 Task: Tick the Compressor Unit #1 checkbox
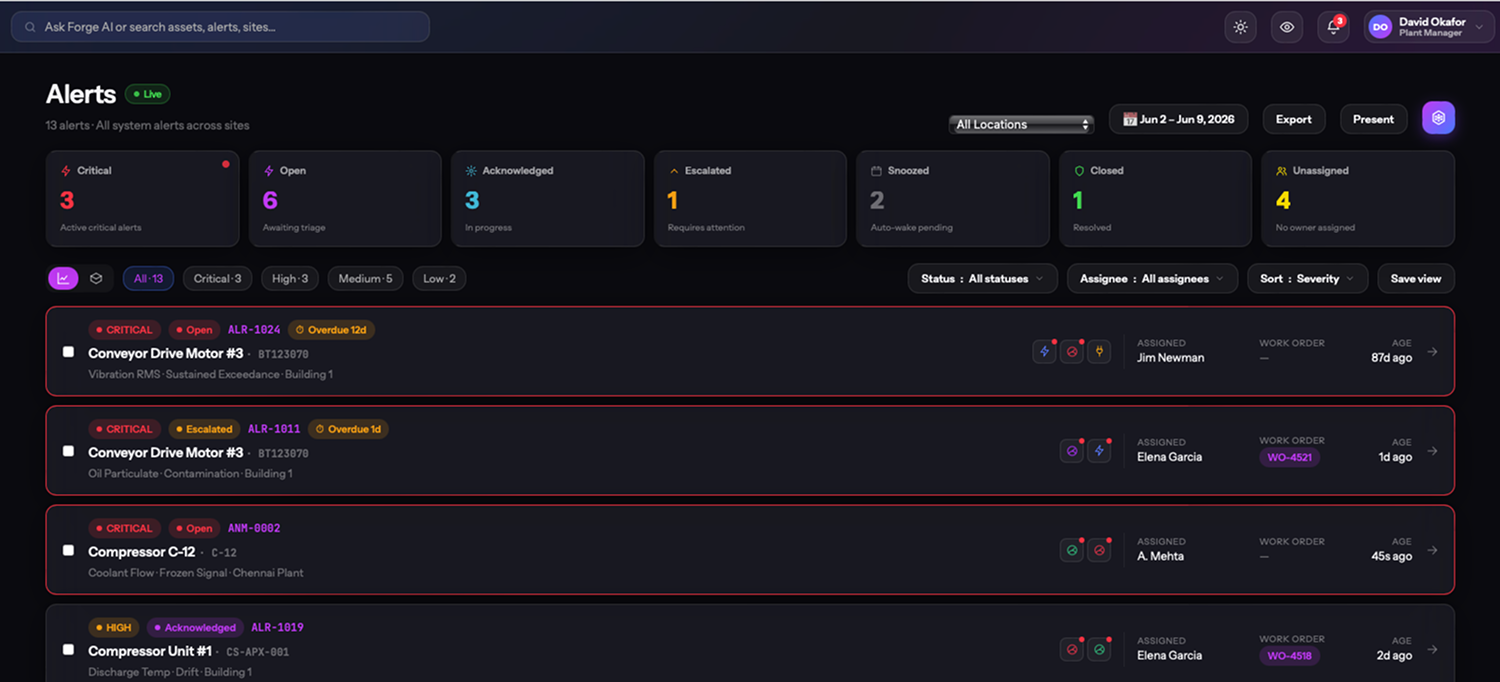click(68, 649)
